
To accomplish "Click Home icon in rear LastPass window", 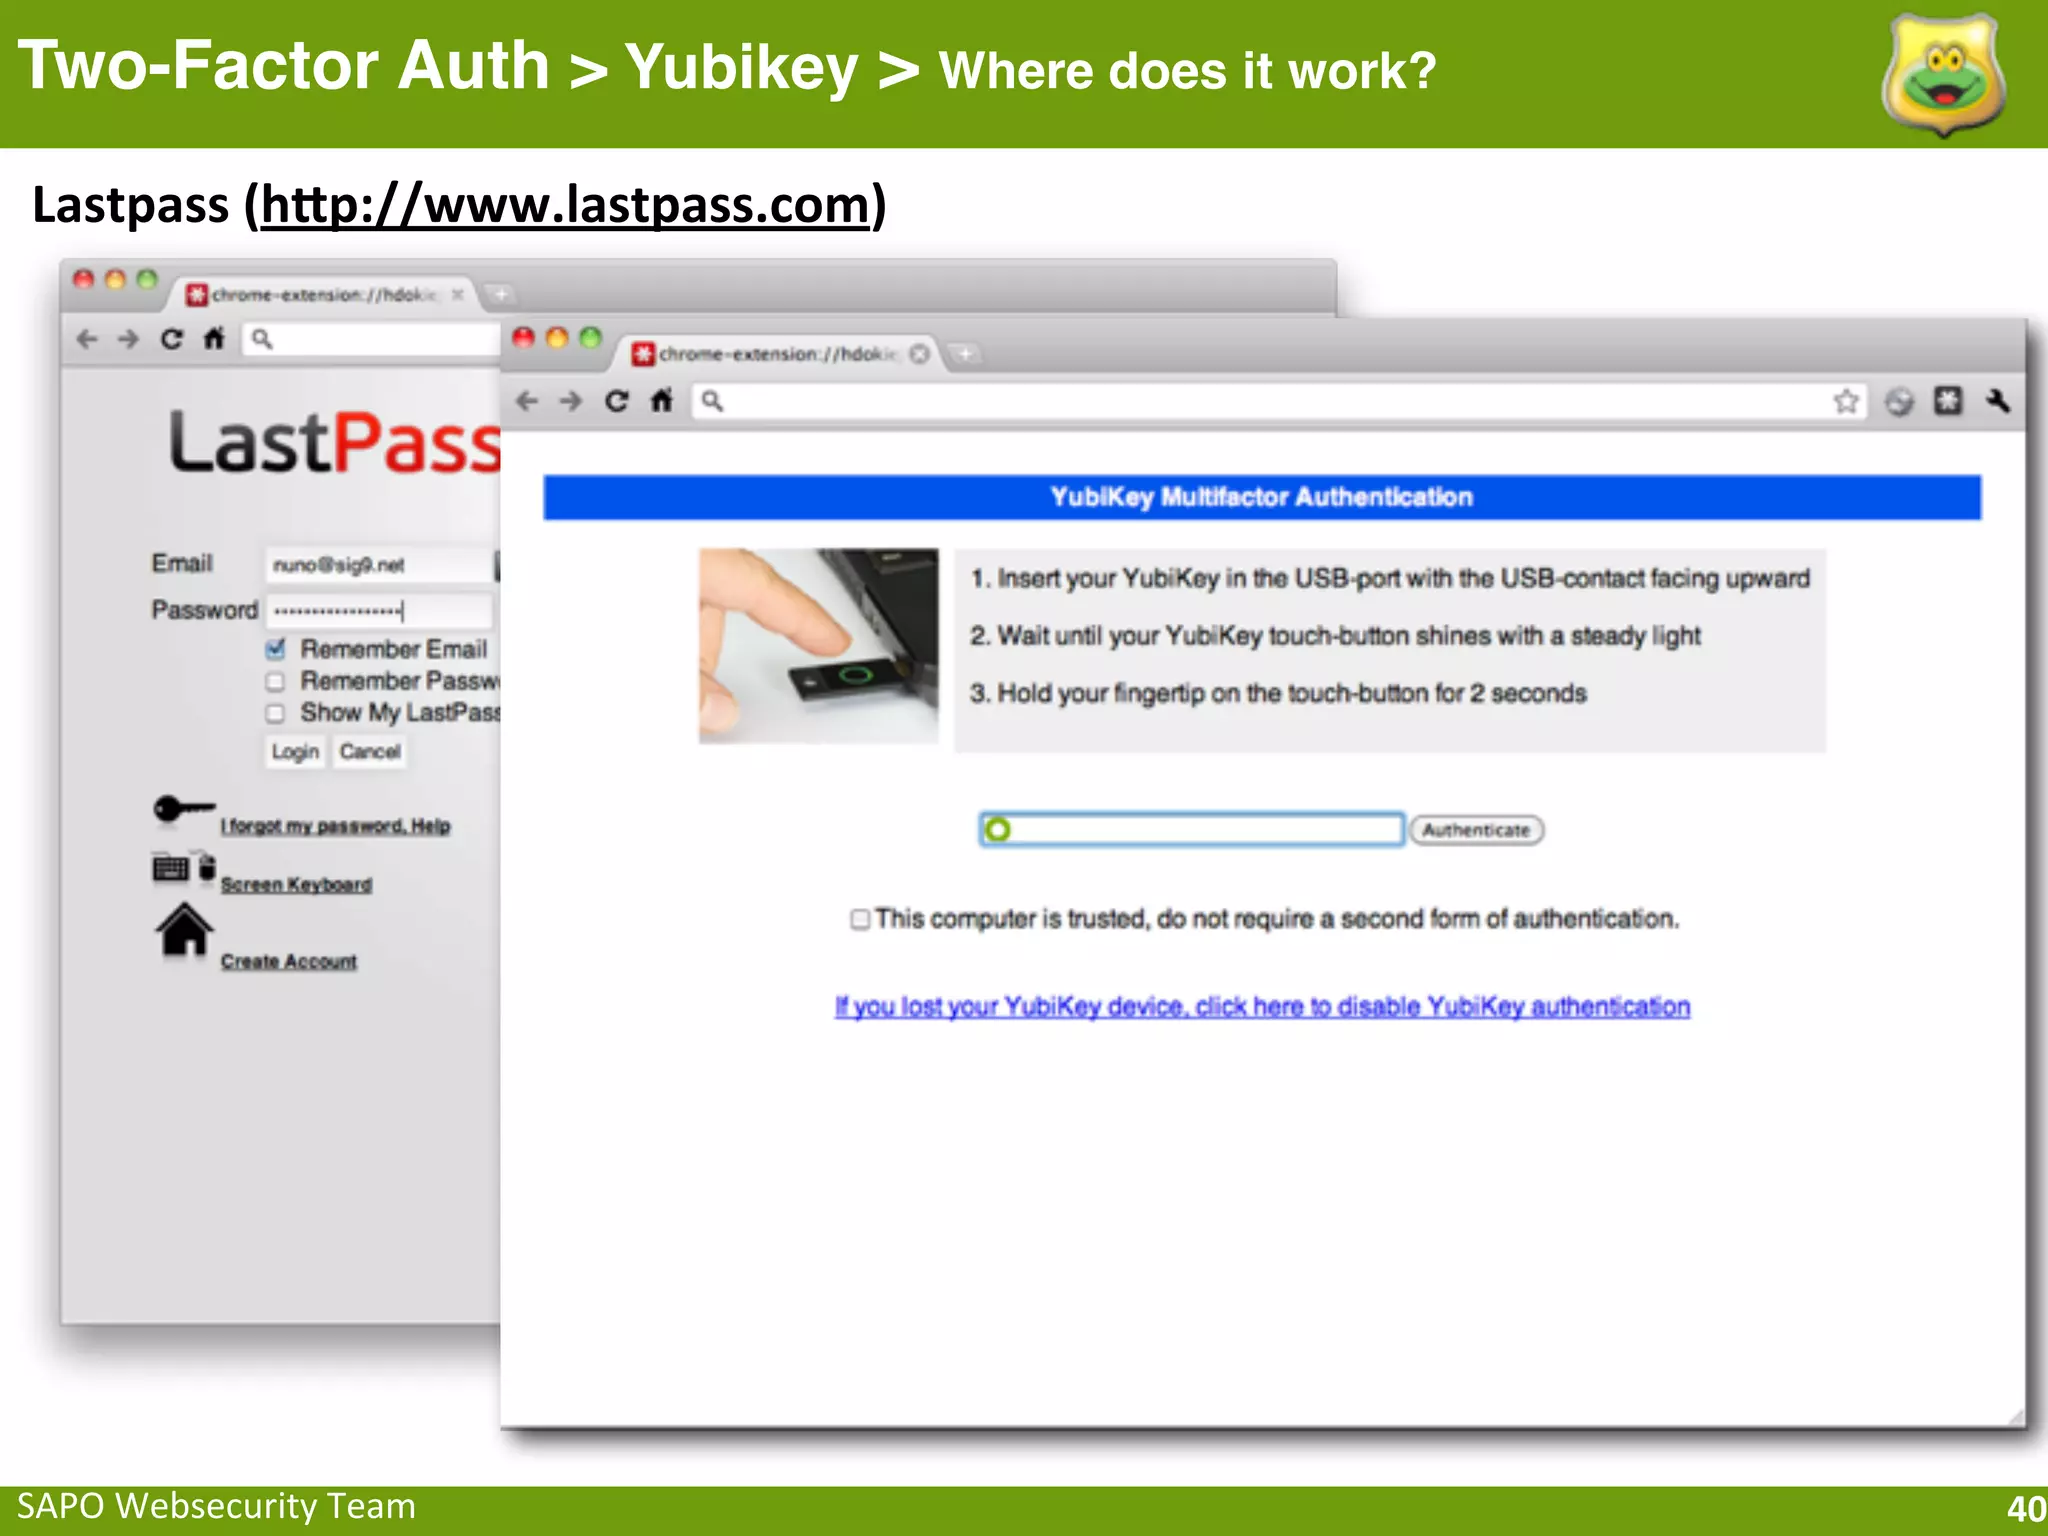I will point(214,339).
